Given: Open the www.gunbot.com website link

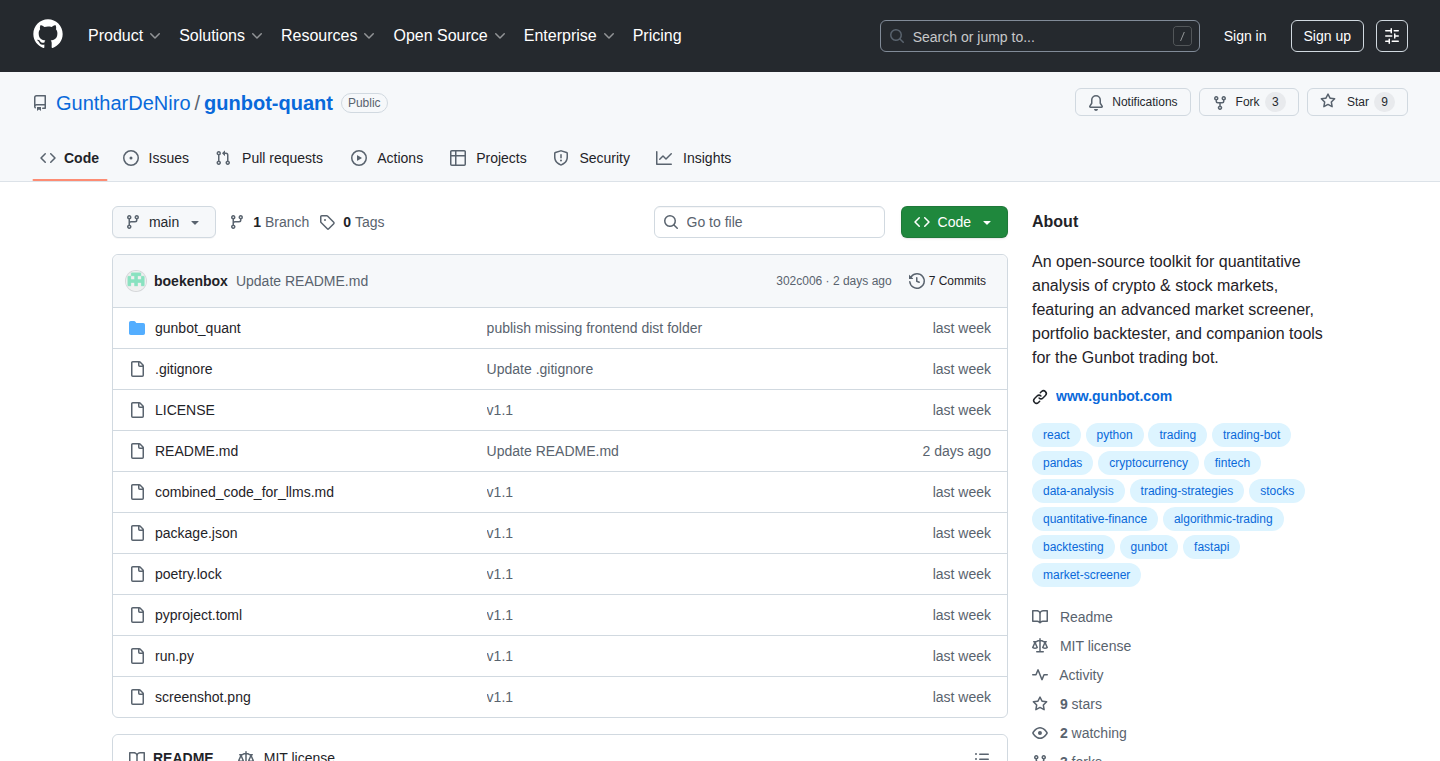Looking at the screenshot, I should 1114,396.
